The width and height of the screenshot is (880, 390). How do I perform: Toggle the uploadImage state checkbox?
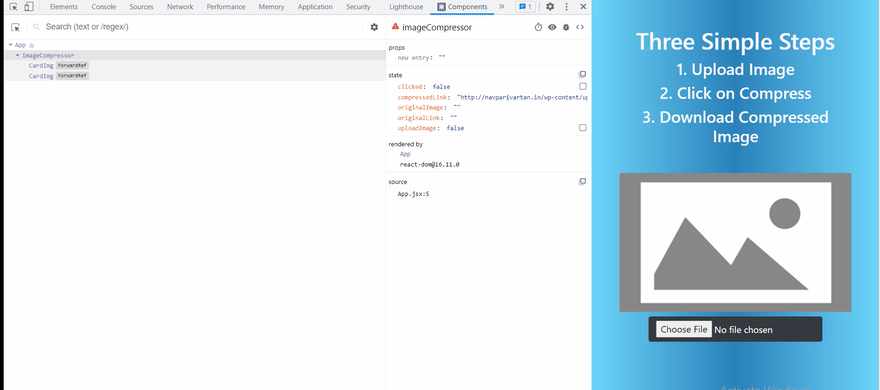tap(583, 128)
